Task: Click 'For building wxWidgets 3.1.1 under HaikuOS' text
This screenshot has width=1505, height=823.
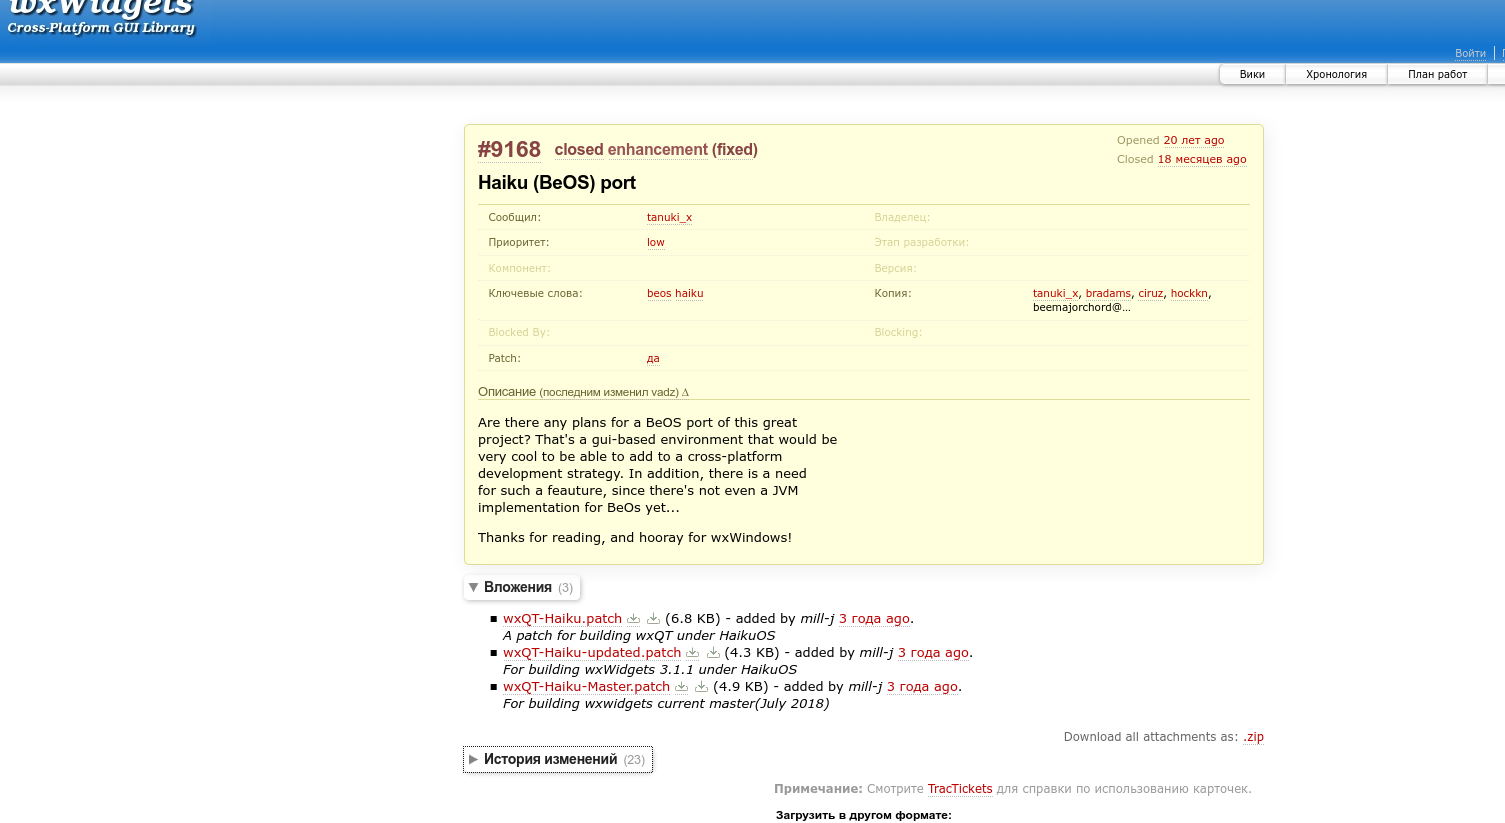Action: pyautogui.click(x=650, y=670)
